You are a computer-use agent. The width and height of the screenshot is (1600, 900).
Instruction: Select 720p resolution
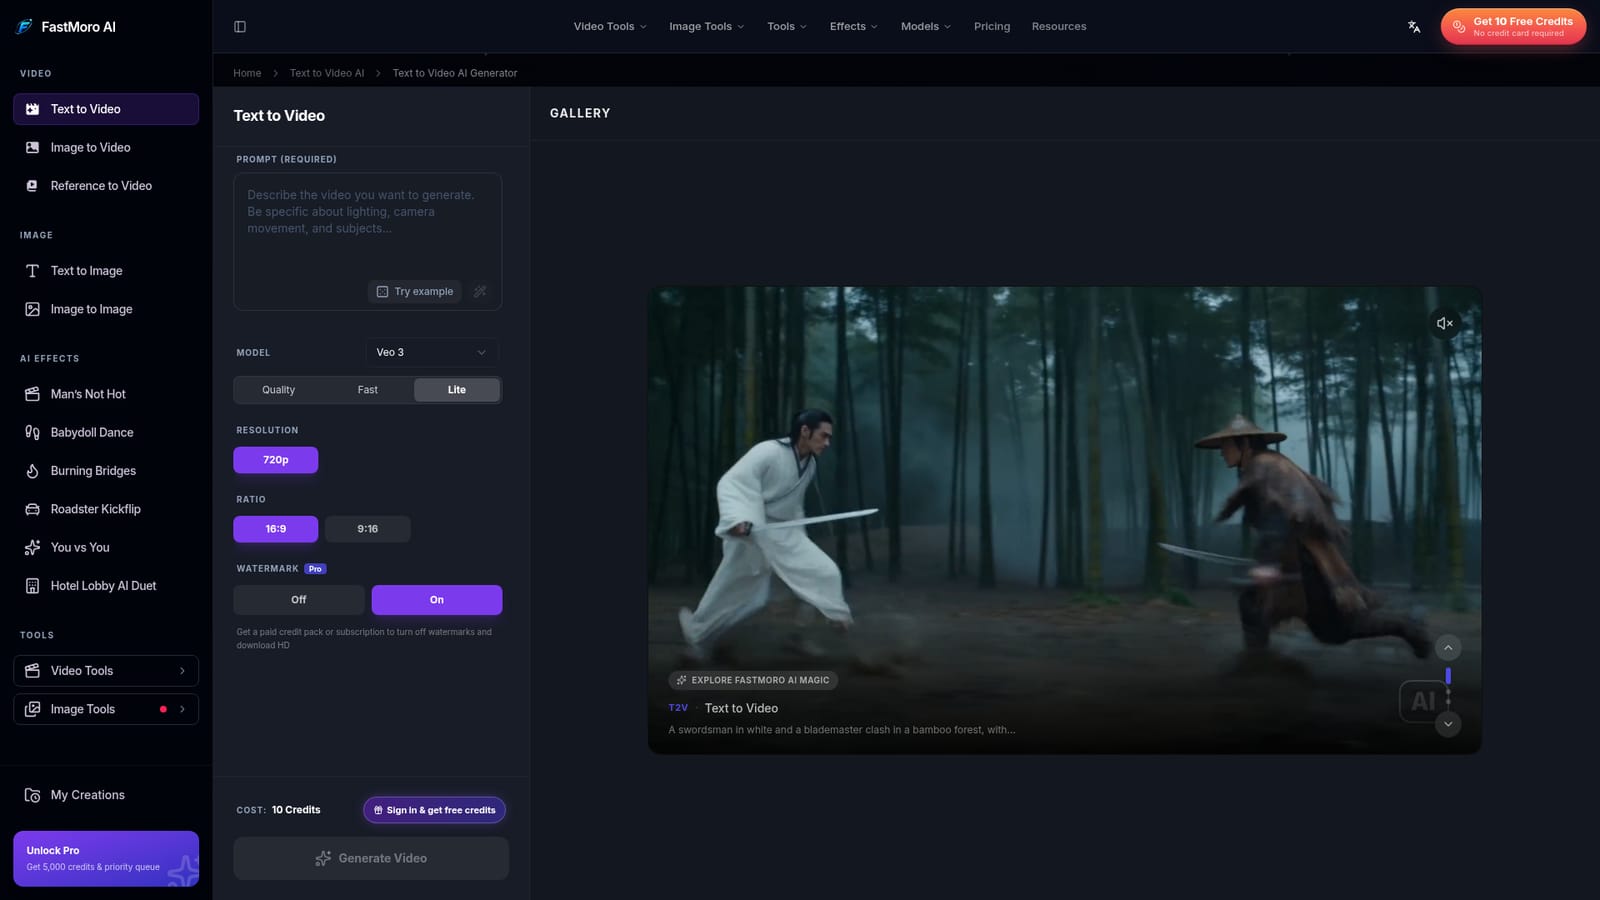coord(276,460)
